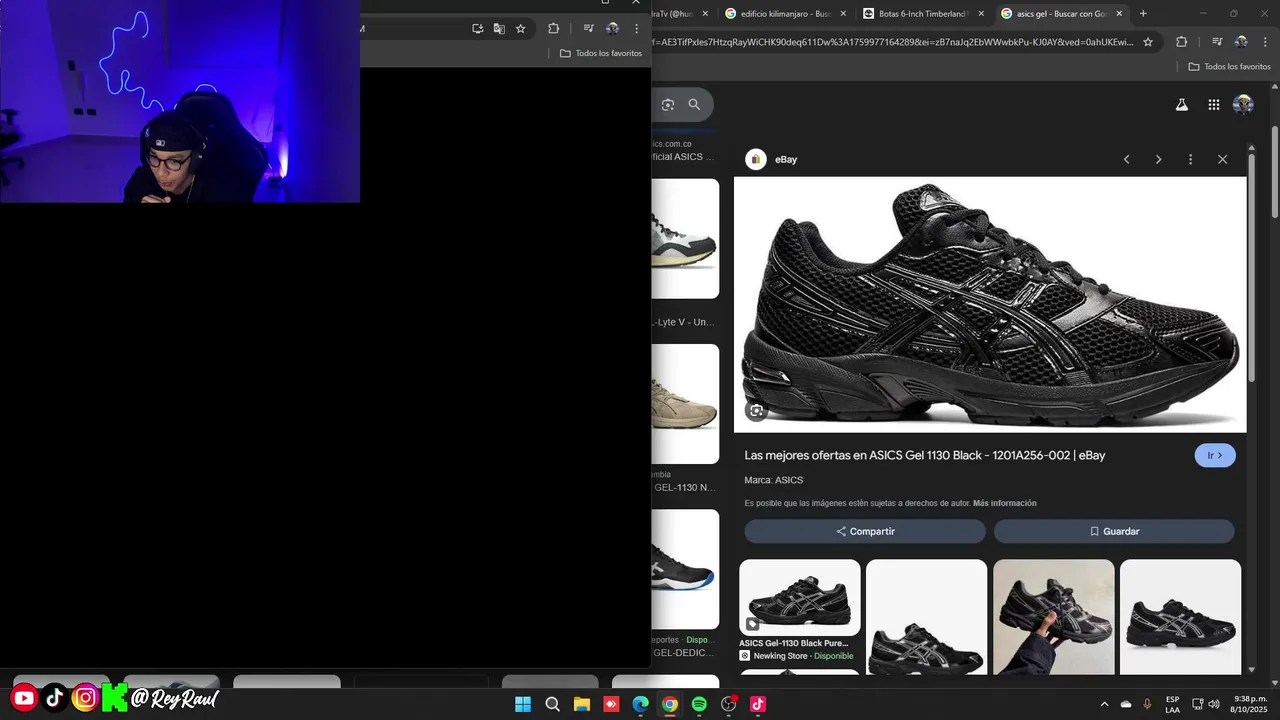
Task: Close the edificio kilimanjaro tab
Action: click(843, 14)
